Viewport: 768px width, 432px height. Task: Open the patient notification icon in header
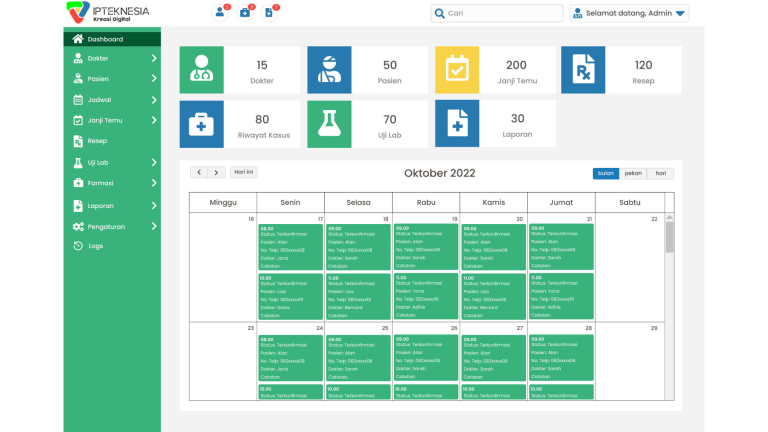click(221, 13)
